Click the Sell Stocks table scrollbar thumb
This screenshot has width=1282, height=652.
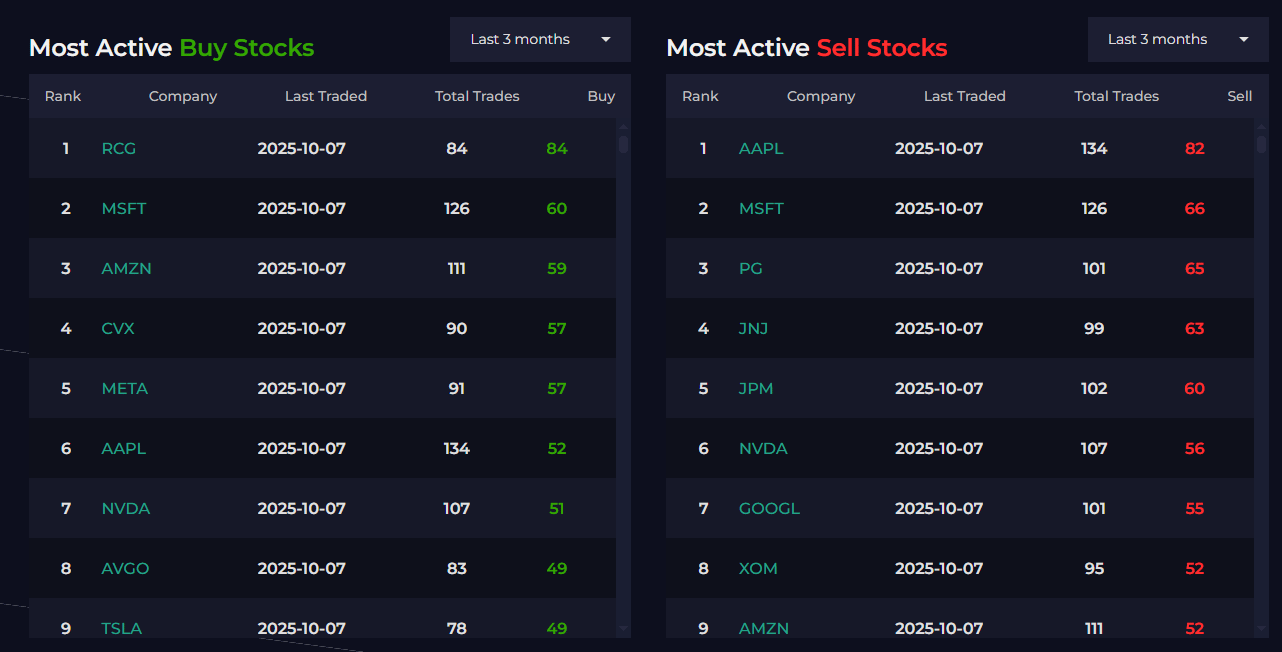tap(1261, 144)
